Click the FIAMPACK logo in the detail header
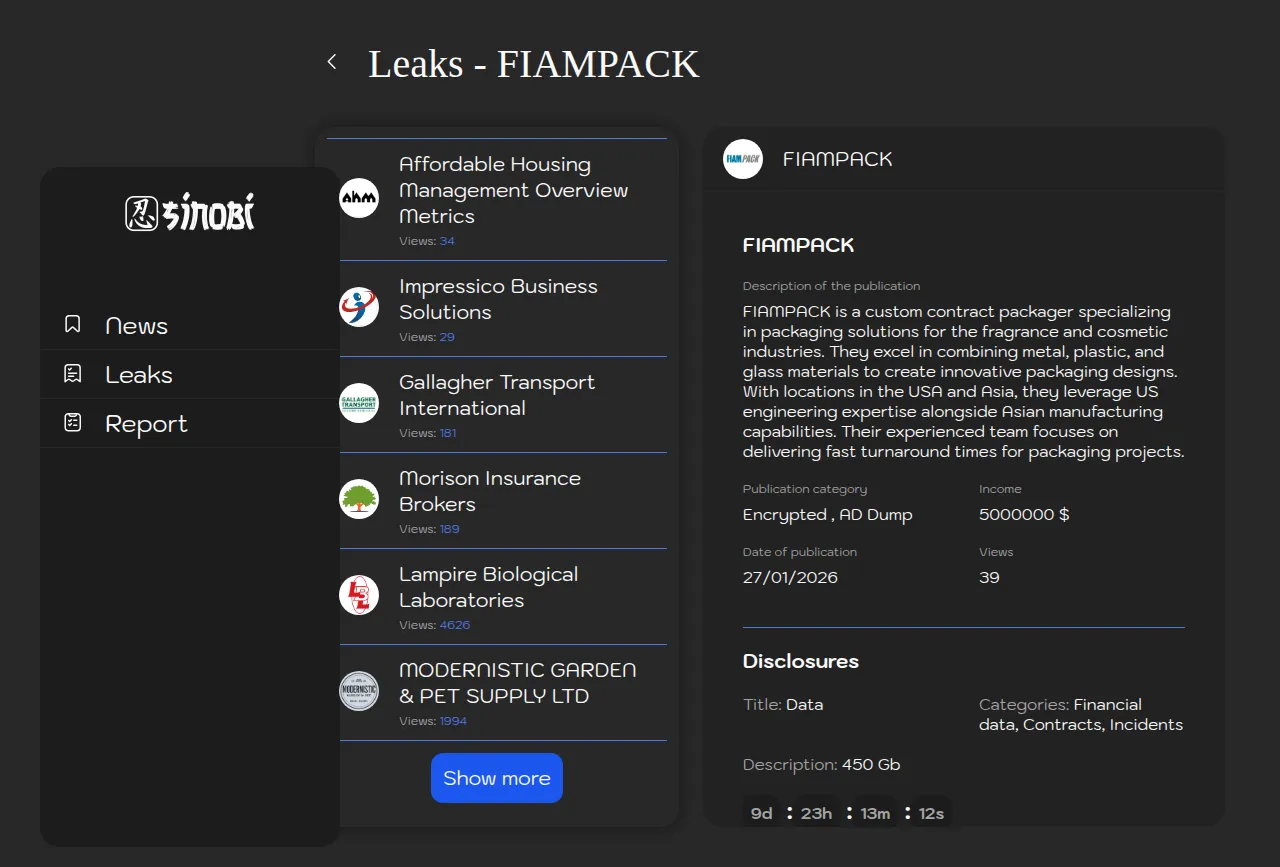 743,159
